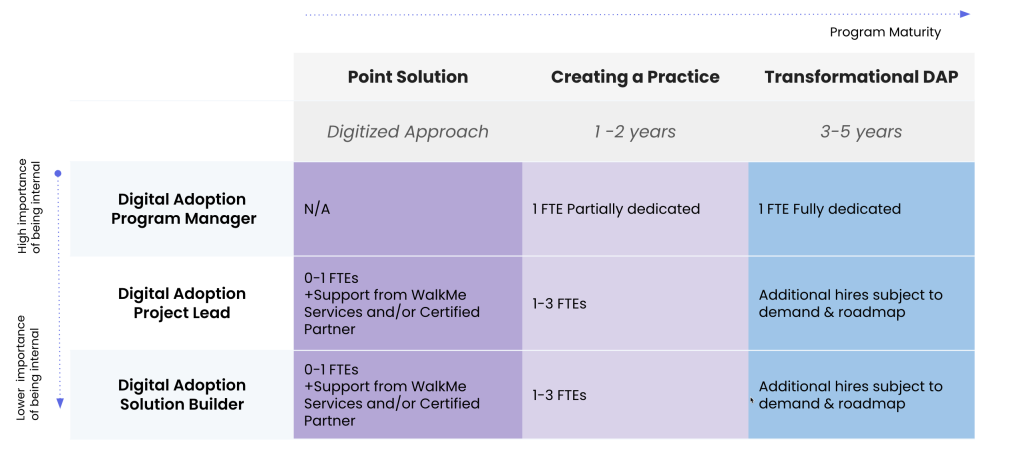Click the Program Maturity label
The width and height of the screenshot is (1023, 454).
[885, 32]
